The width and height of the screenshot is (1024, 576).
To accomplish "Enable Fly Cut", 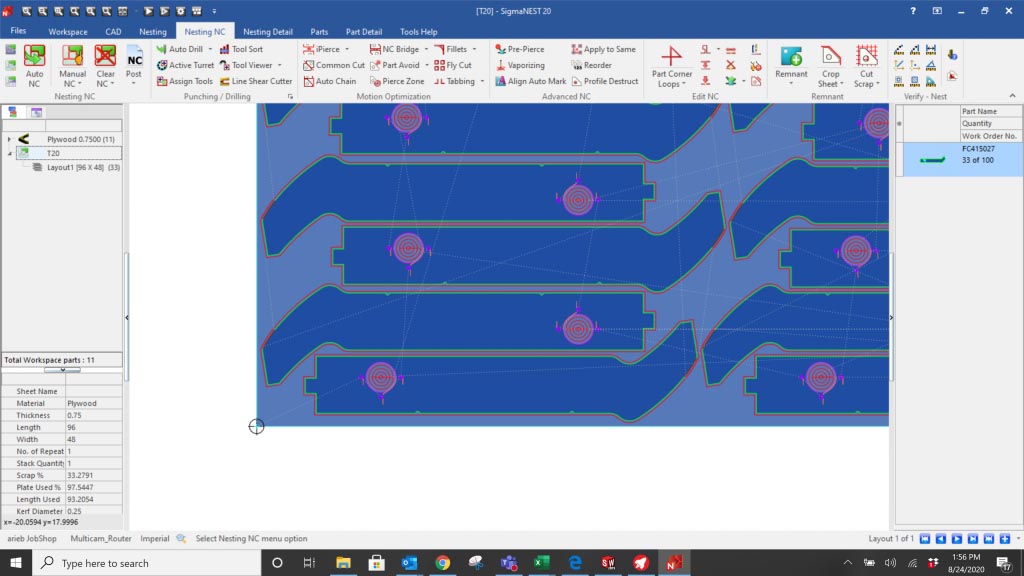I will (x=453, y=65).
